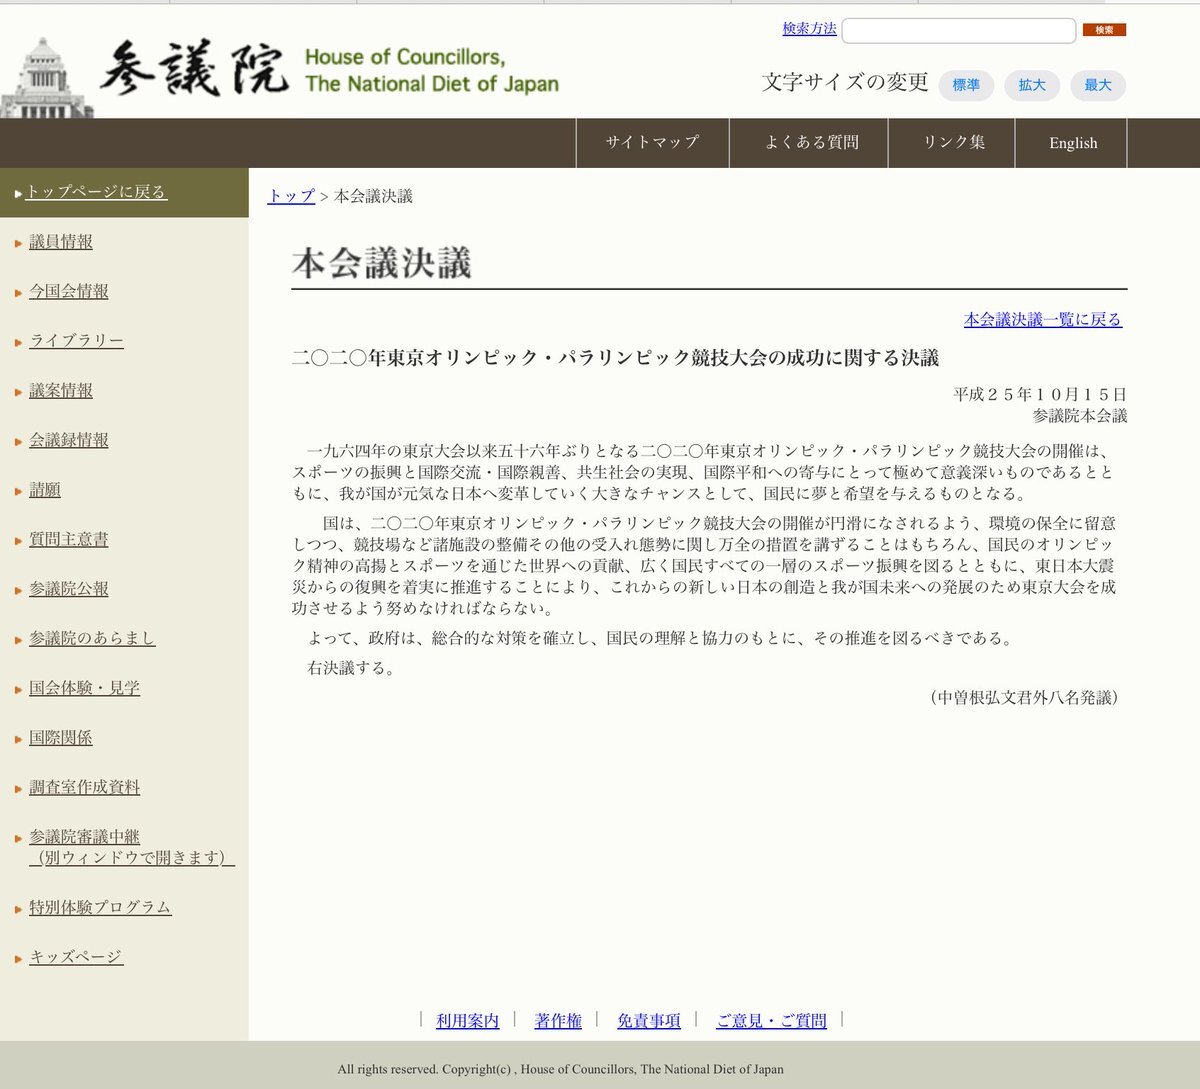1200x1089 pixels.
Task: Switch to the English site
Action: (1072, 143)
